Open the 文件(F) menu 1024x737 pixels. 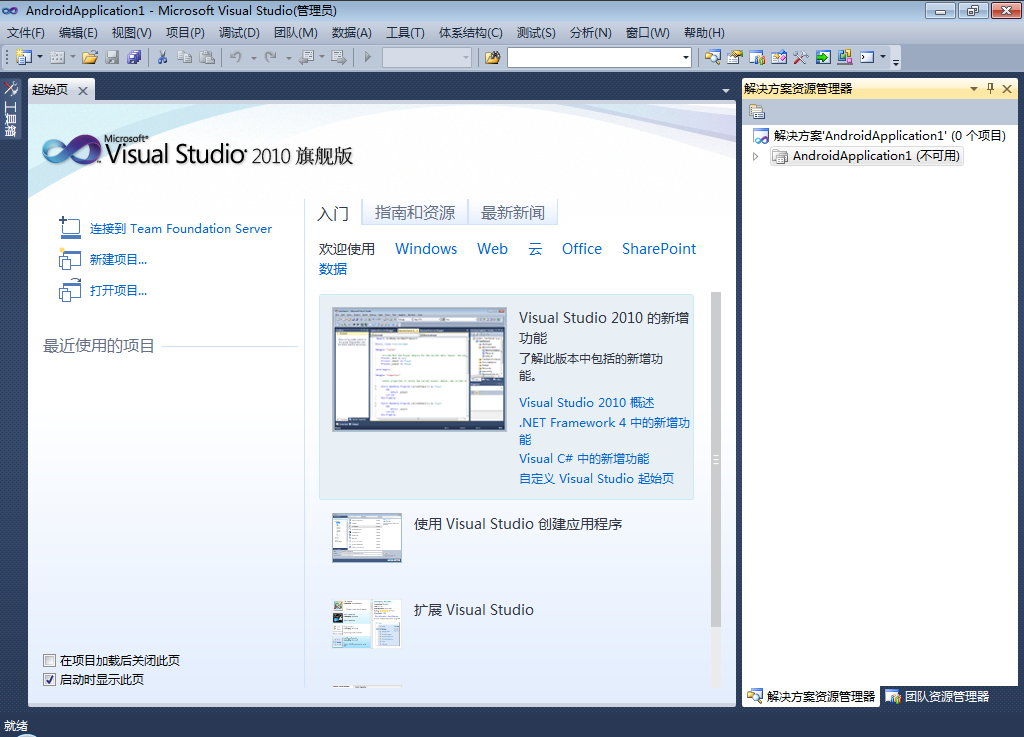[25, 33]
